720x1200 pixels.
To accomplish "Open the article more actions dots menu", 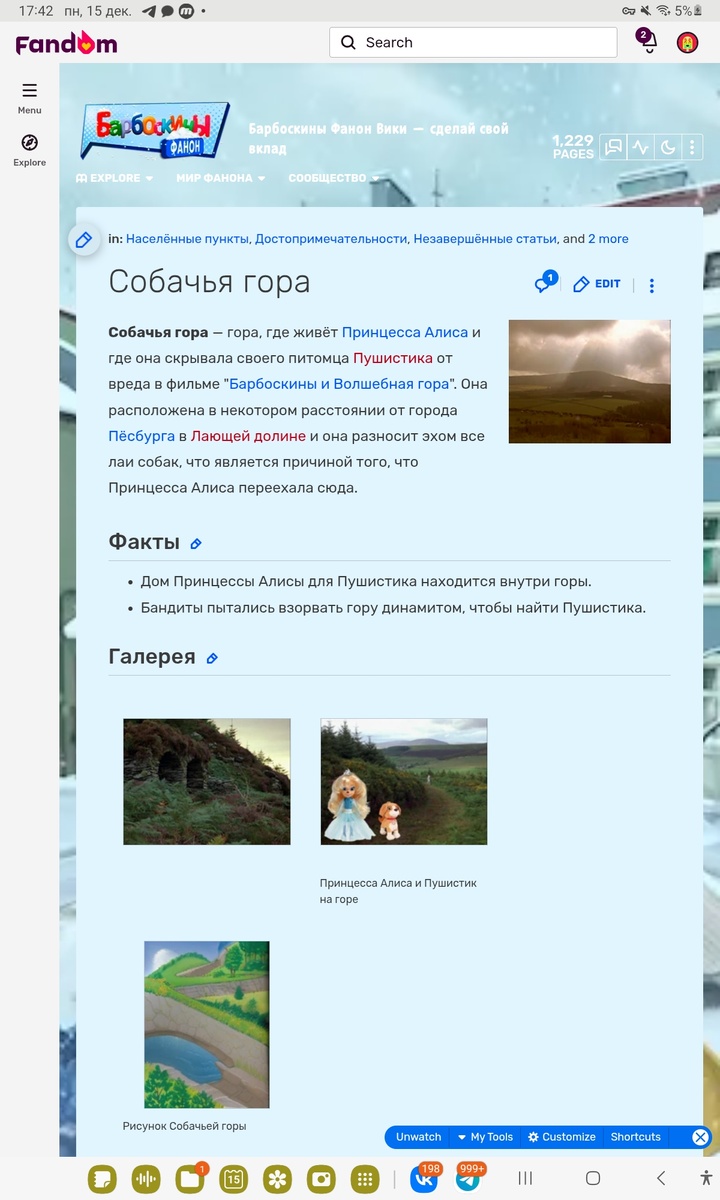I will [652, 285].
